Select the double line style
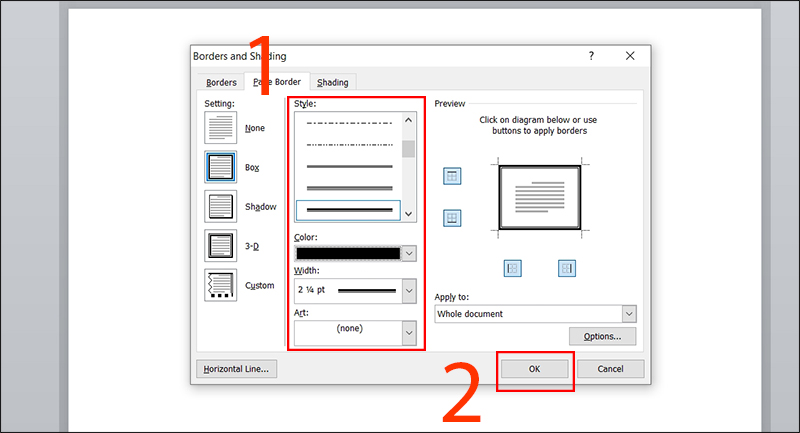Screen dimensions: 800x433 [x=349, y=167]
